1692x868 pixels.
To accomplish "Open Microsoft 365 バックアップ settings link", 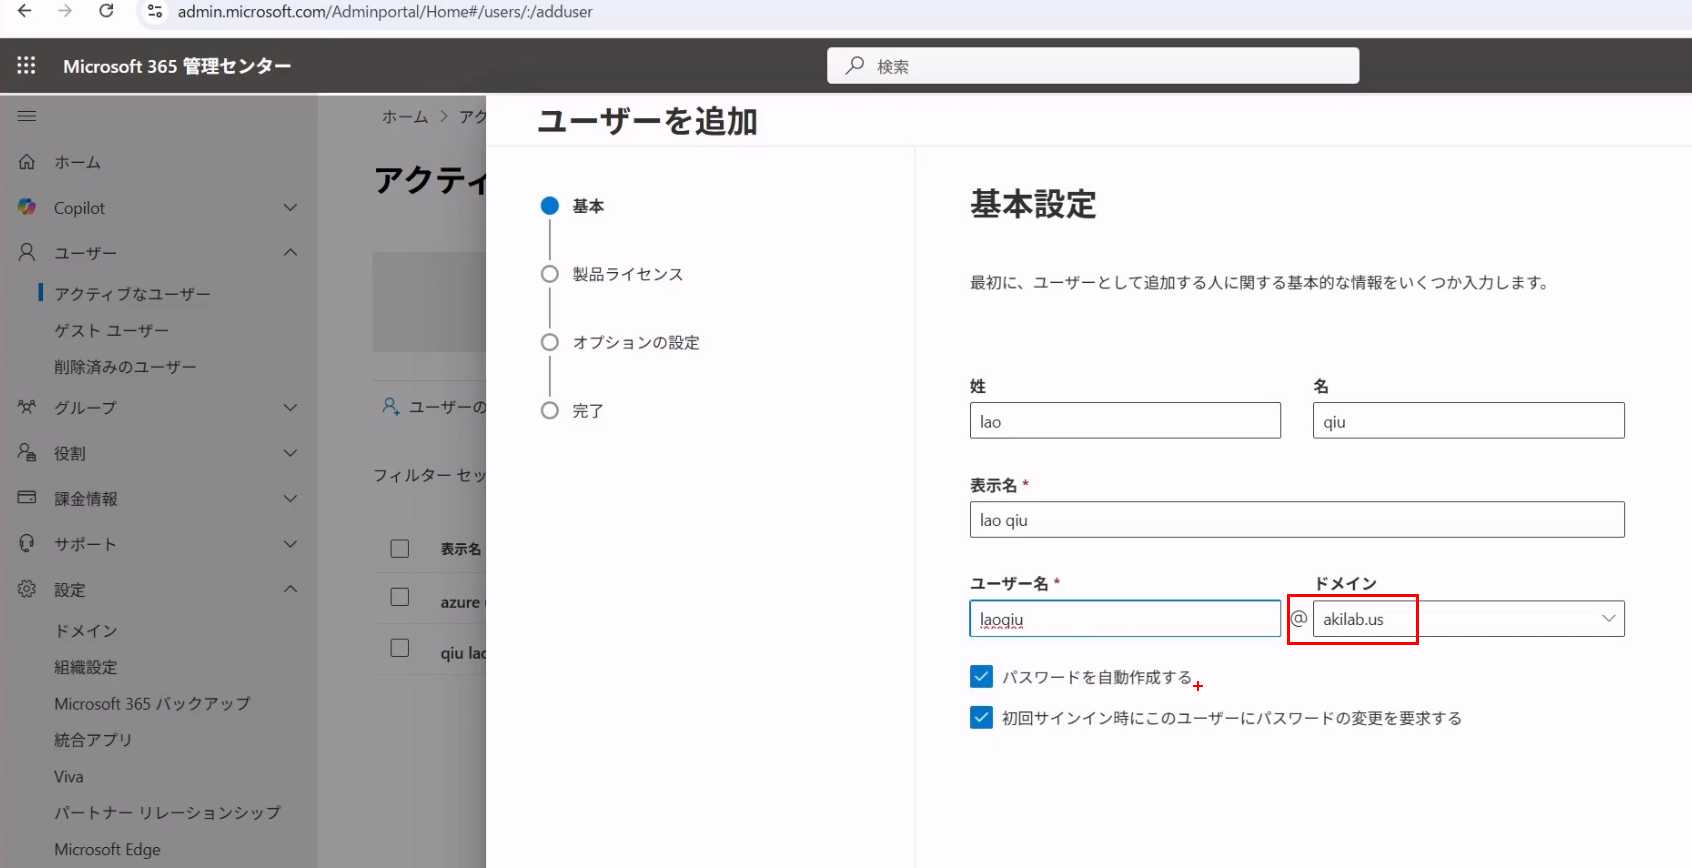I will click(152, 704).
